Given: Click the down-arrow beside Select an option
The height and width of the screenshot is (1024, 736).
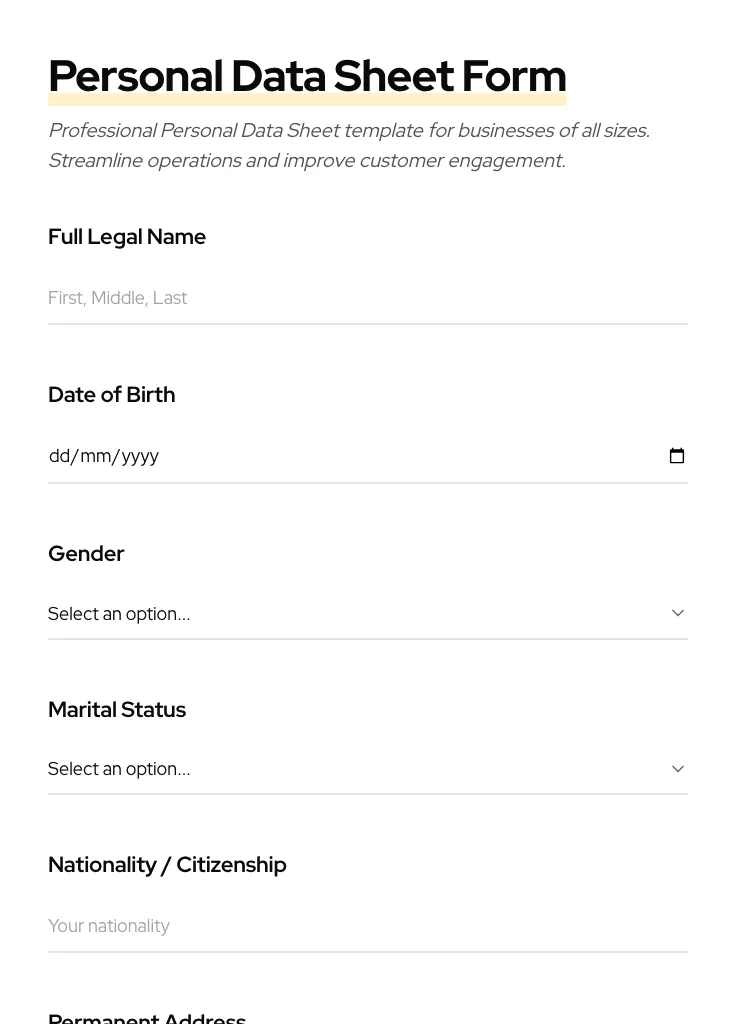Looking at the screenshot, I should coord(678,613).
